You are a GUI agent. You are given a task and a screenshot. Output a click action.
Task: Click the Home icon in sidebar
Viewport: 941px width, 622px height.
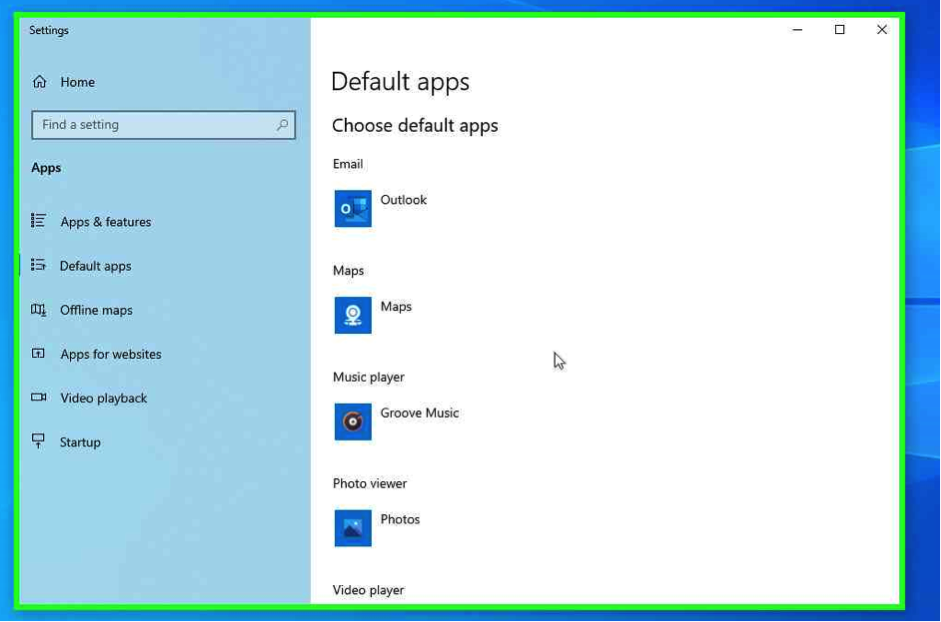tap(40, 82)
